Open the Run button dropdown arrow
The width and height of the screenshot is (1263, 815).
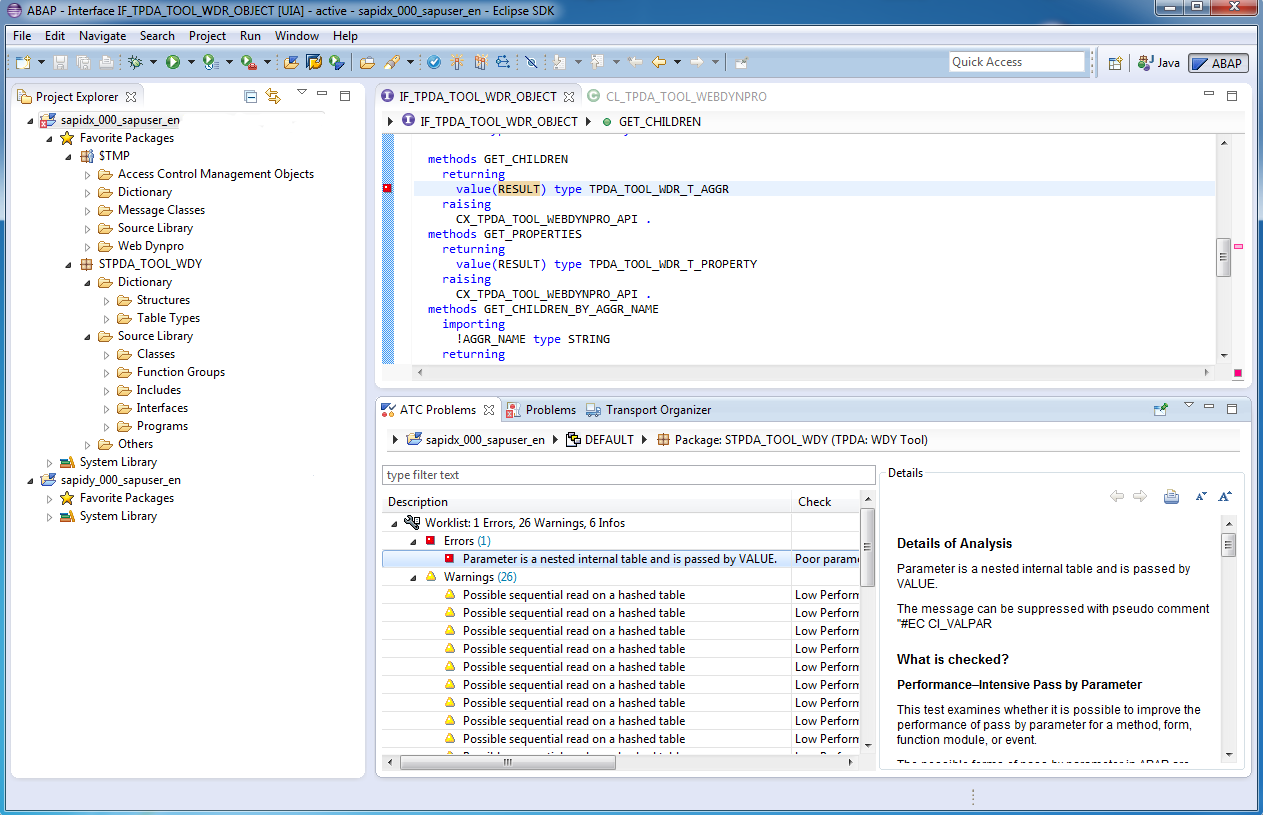coord(190,62)
